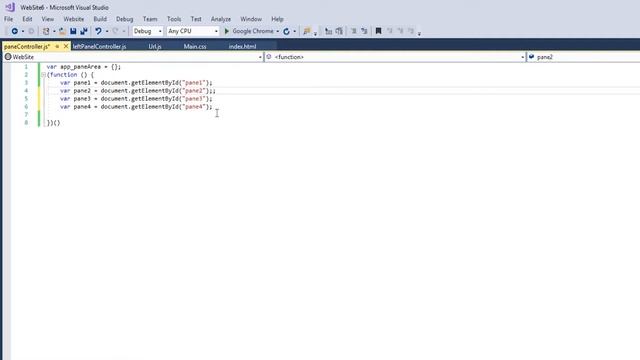Save the current file with disk icon

[73, 31]
